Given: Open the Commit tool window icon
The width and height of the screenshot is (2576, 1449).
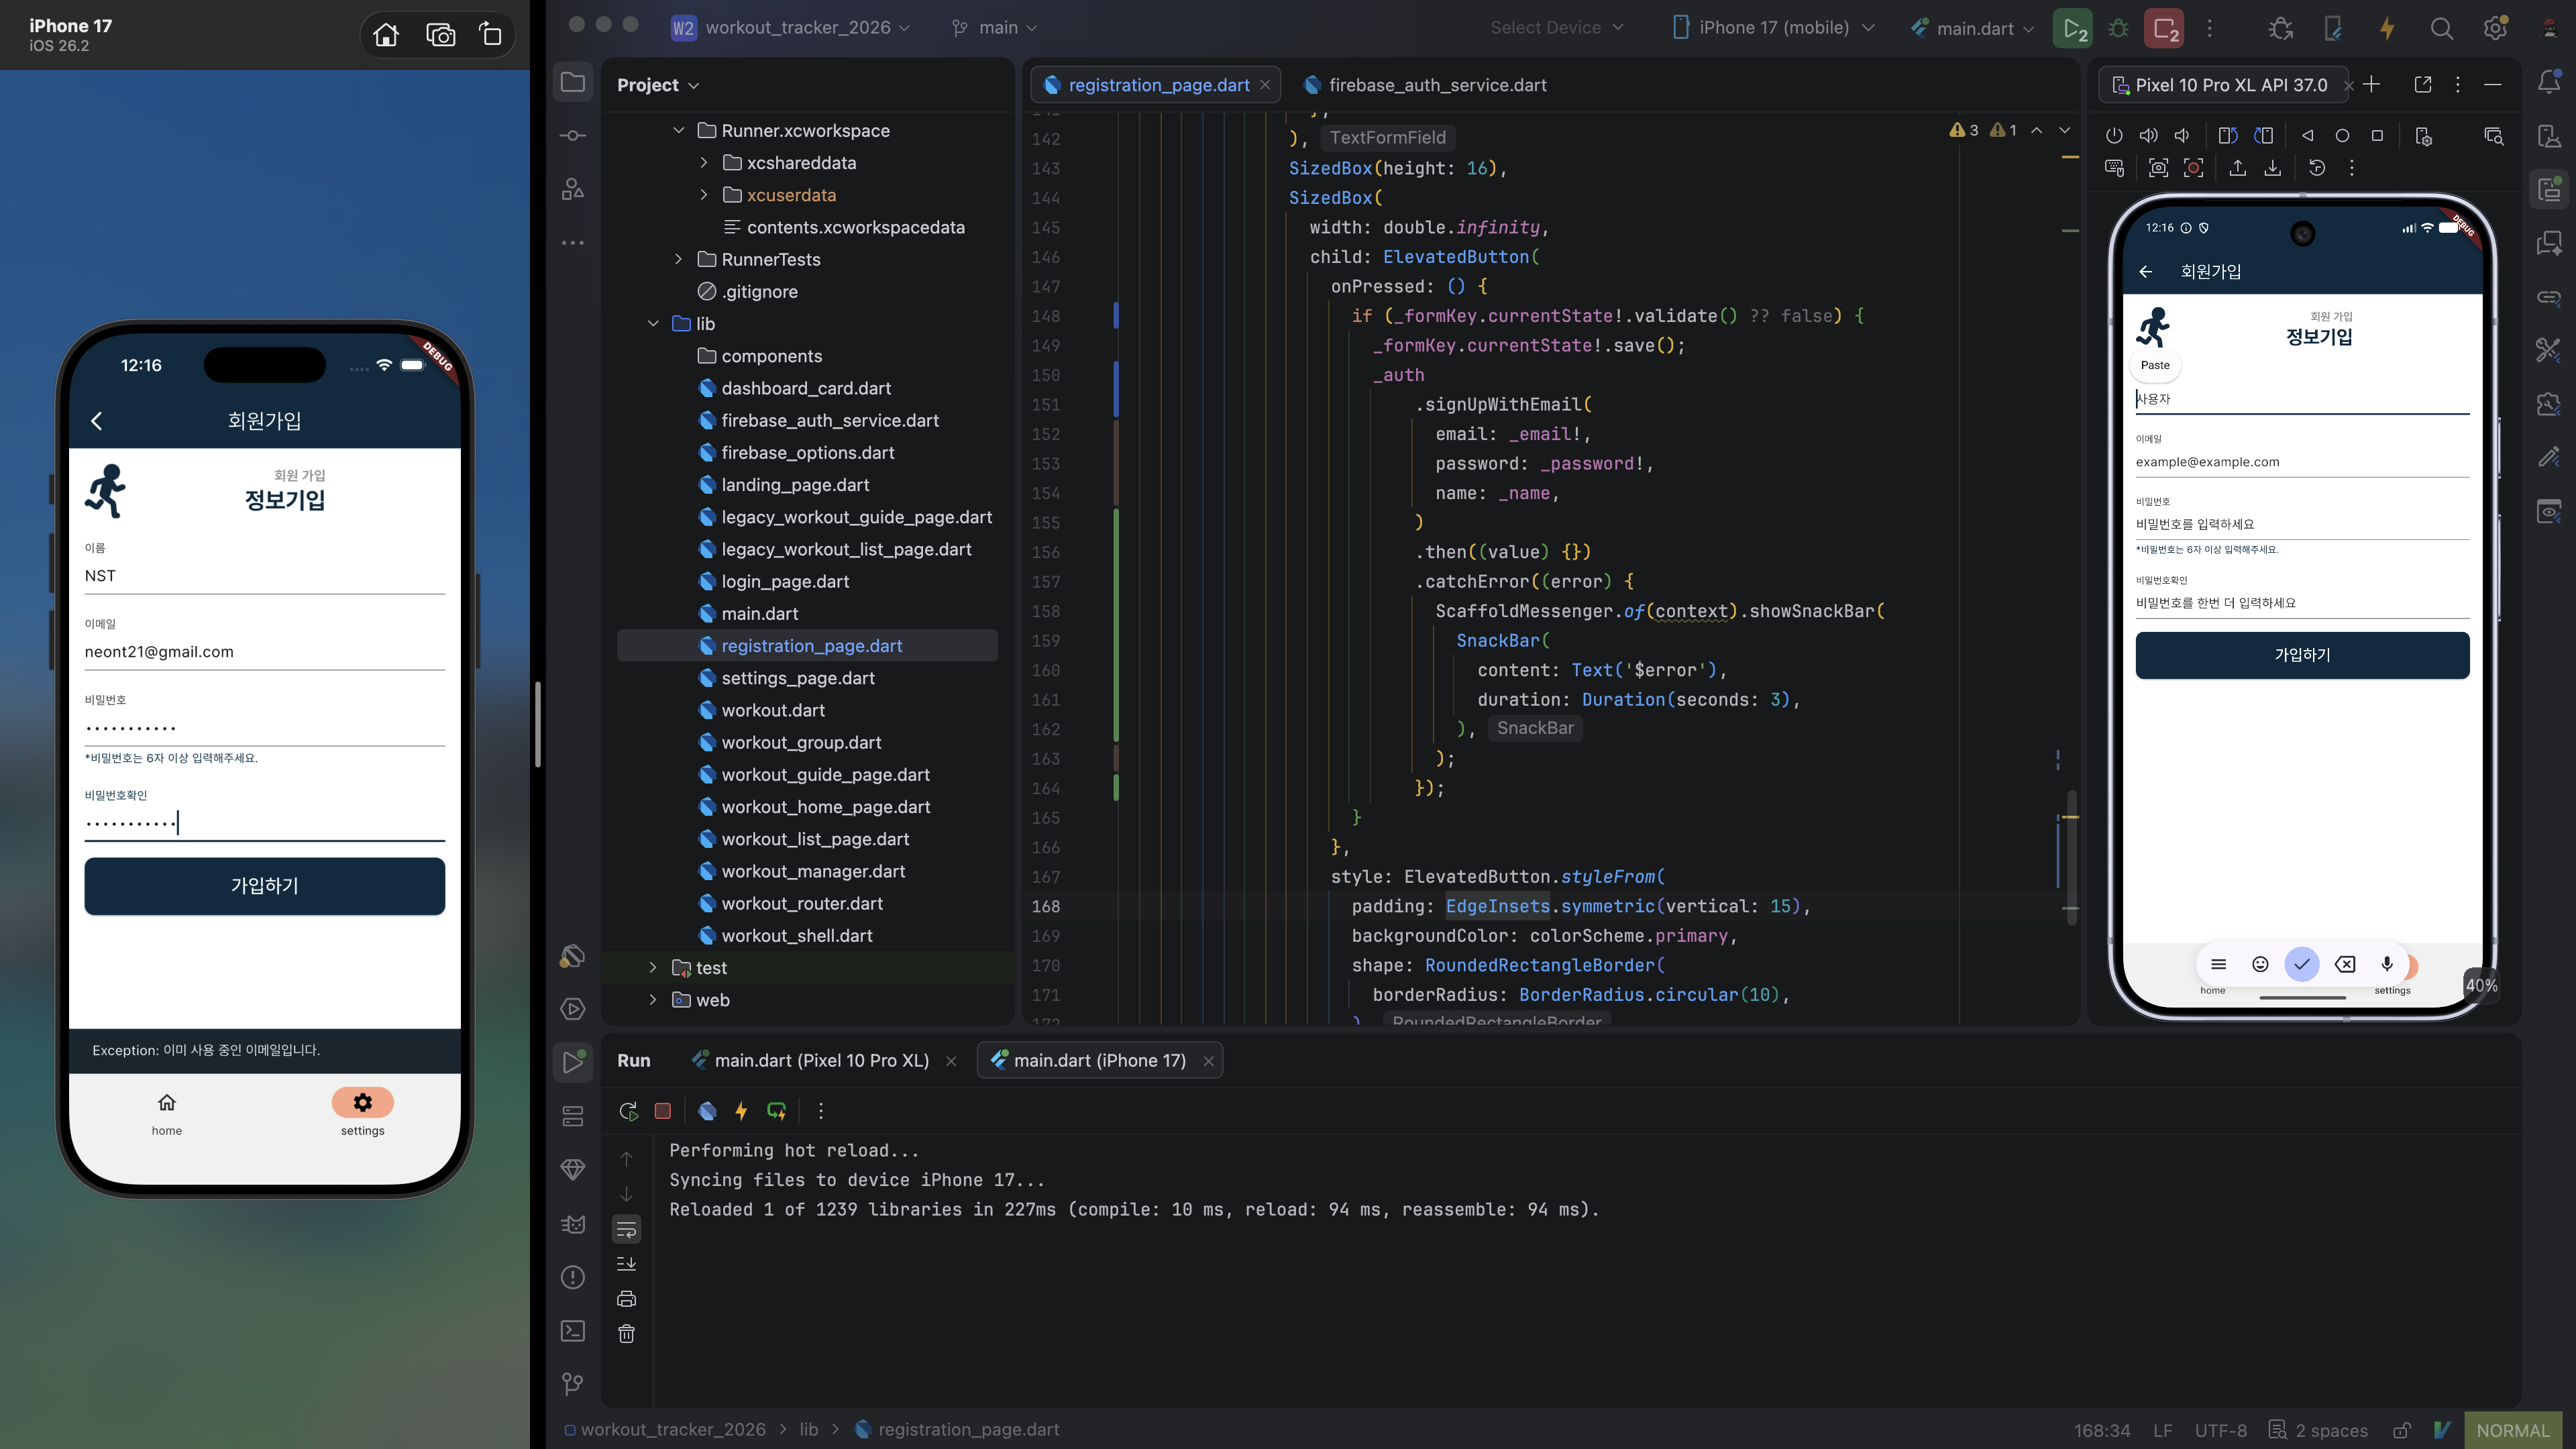Looking at the screenshot, I should click(573, 135).
